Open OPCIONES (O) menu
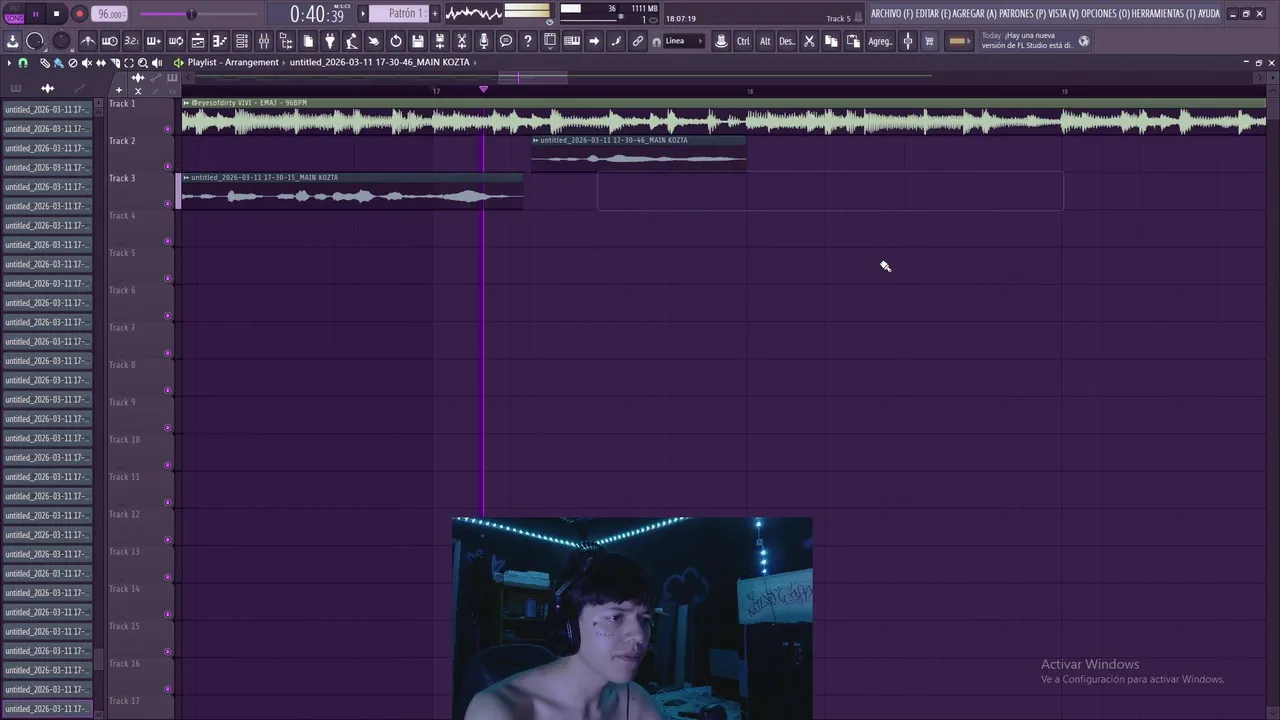This screenshot has width=1280, height=720. pos(1105,14)
